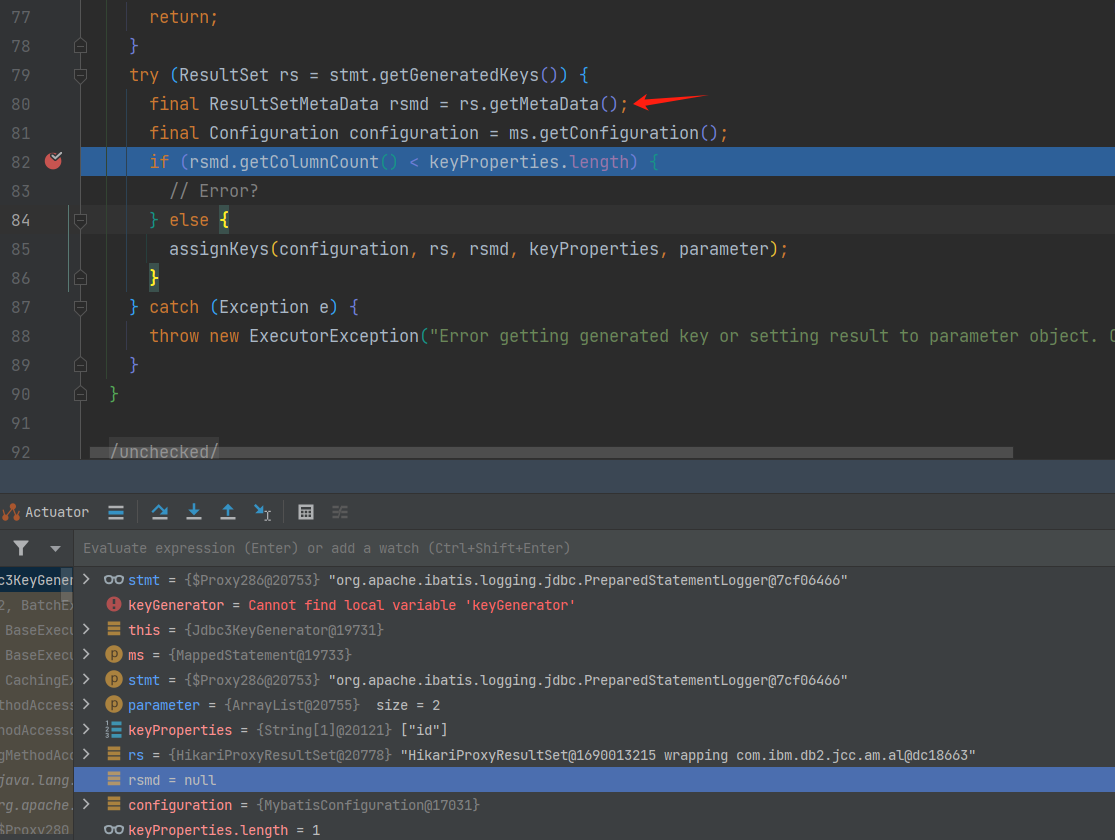The image size is (1115, 840).
Task: Click the Step Over debugger icon
Action: [159, 512]
